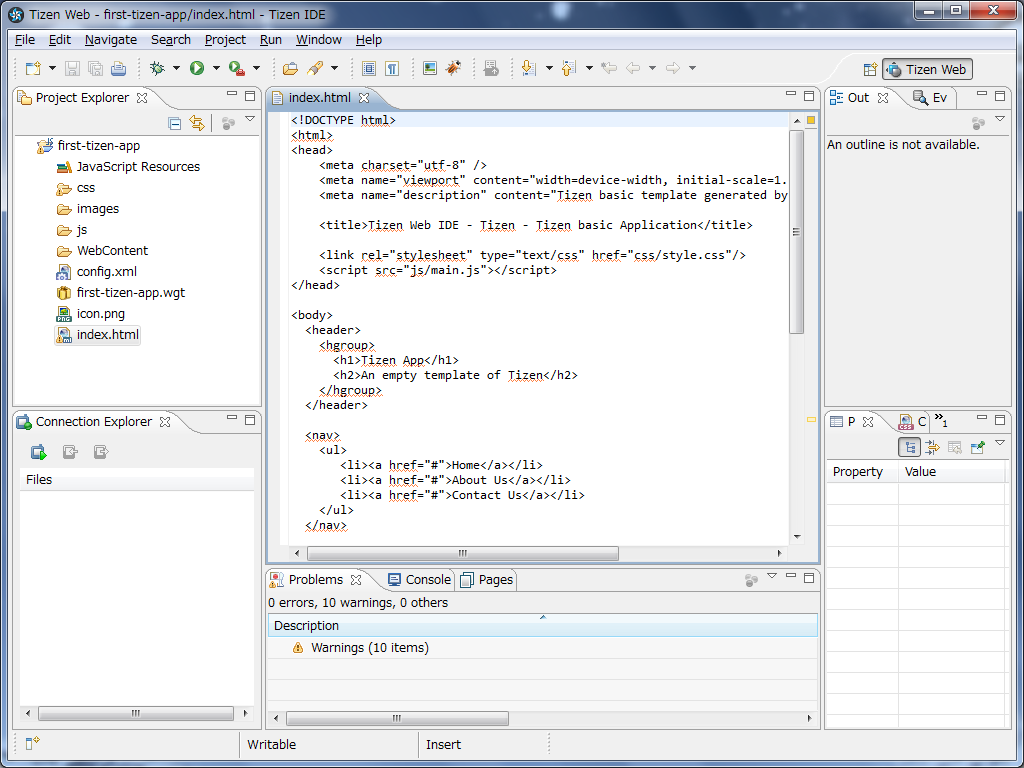Open the File menu
The image size is (1024, 768).
25,40
